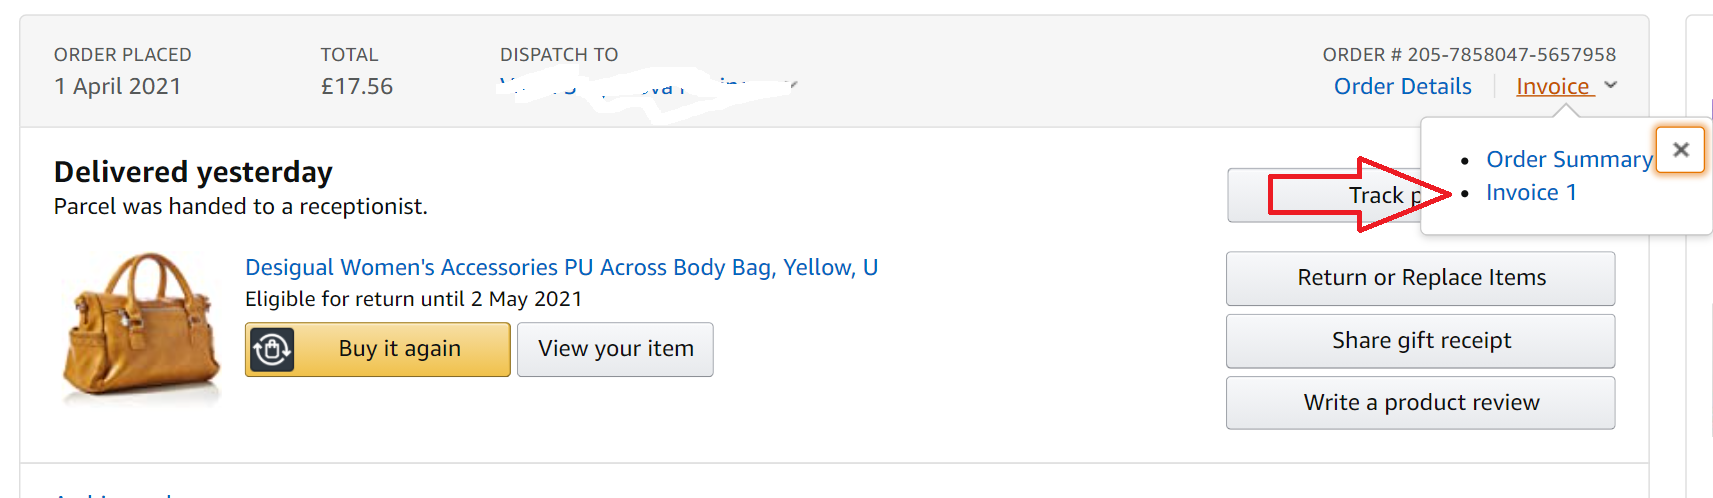Click the order number 205-7858047-5657958 text

(1511, 55)
